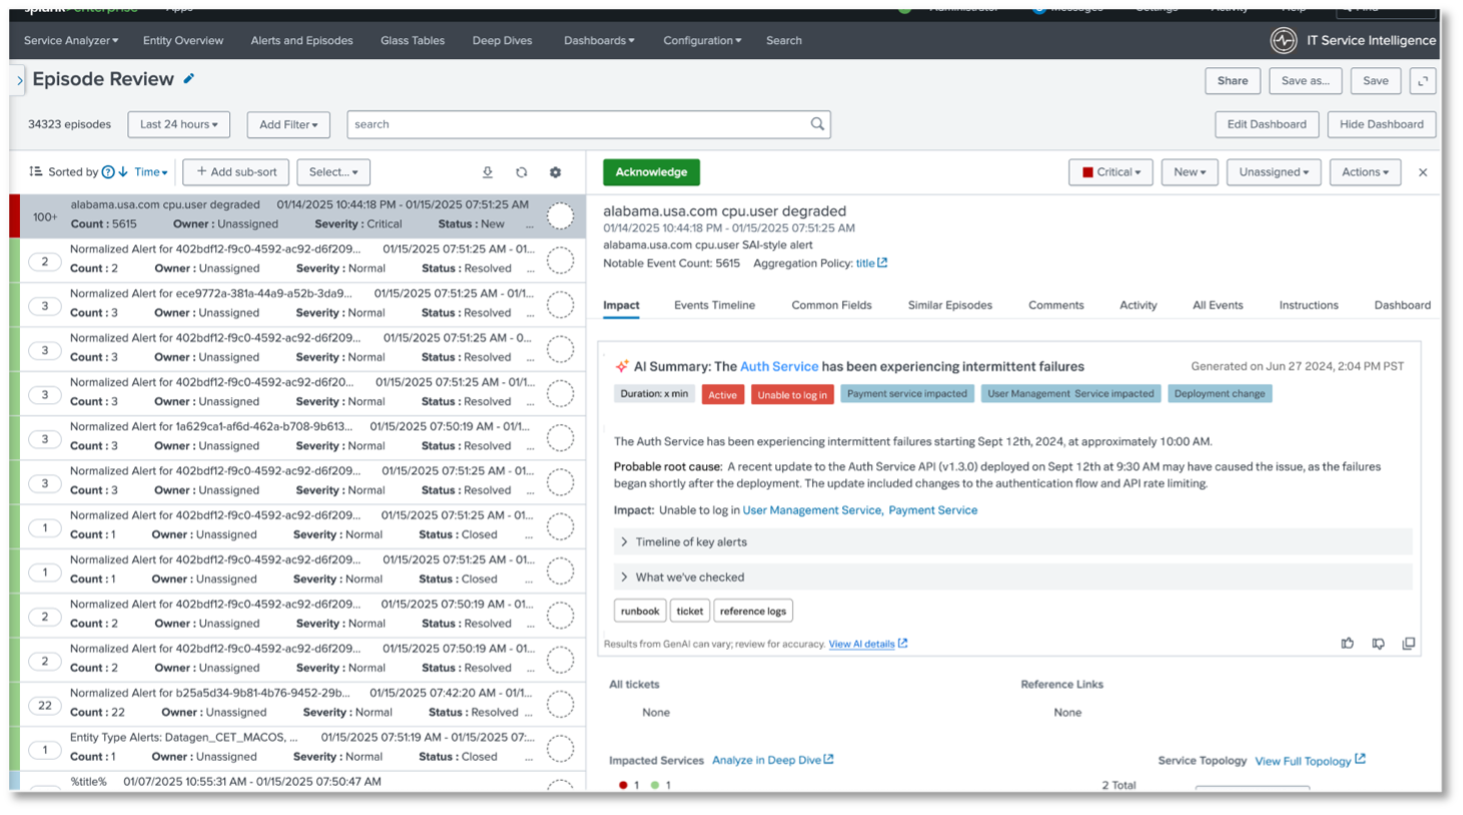The width and height of the screenshot is (1463, 815).
Task: Go to Entity Overview
Action: (183, 40)
